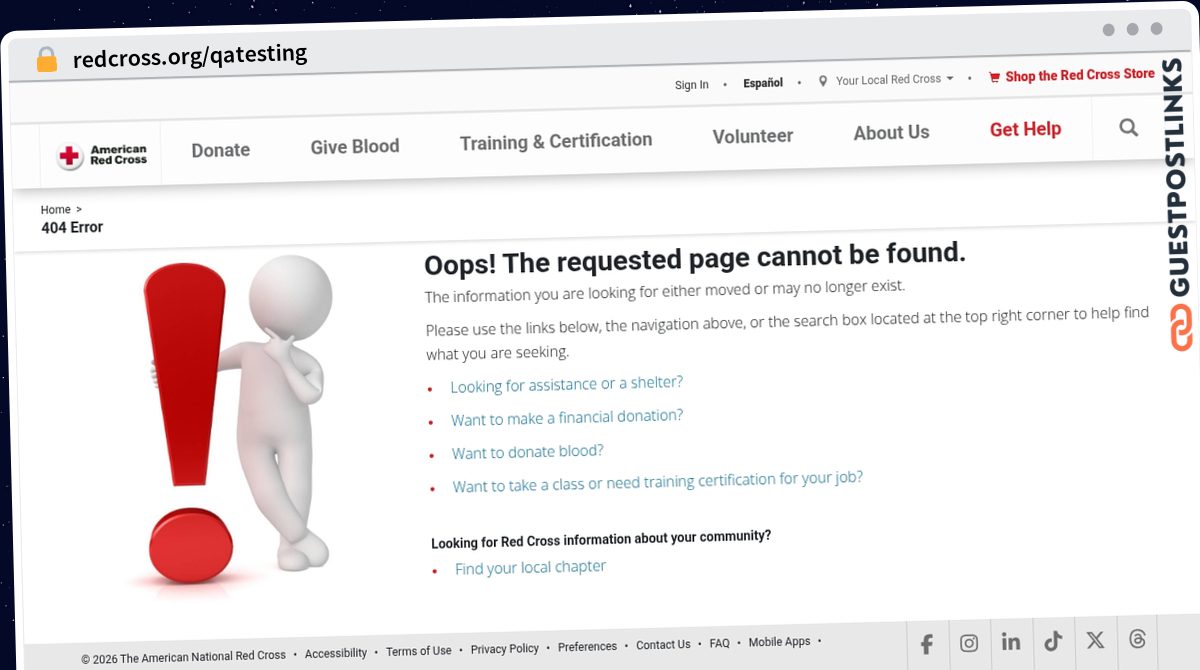This screenshot has width=1200, height=670.
Task: Click Want to make a financial donation
Action: click(567, 418)
